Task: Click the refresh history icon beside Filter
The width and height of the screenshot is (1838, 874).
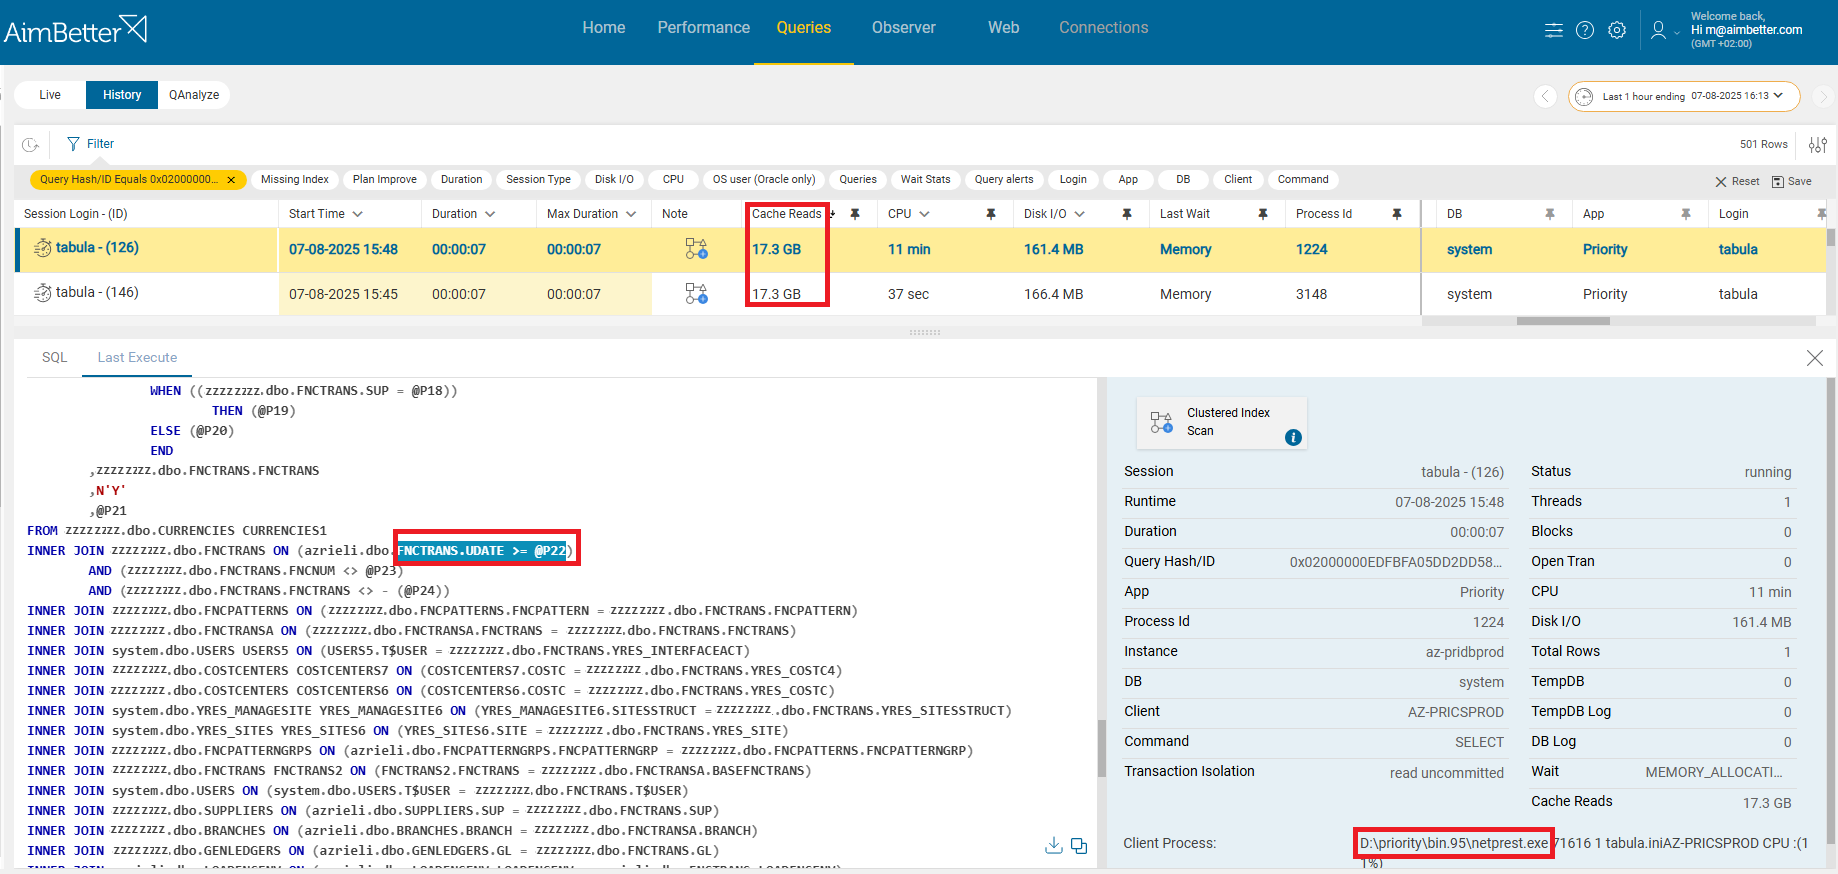Action: point(31,145)
